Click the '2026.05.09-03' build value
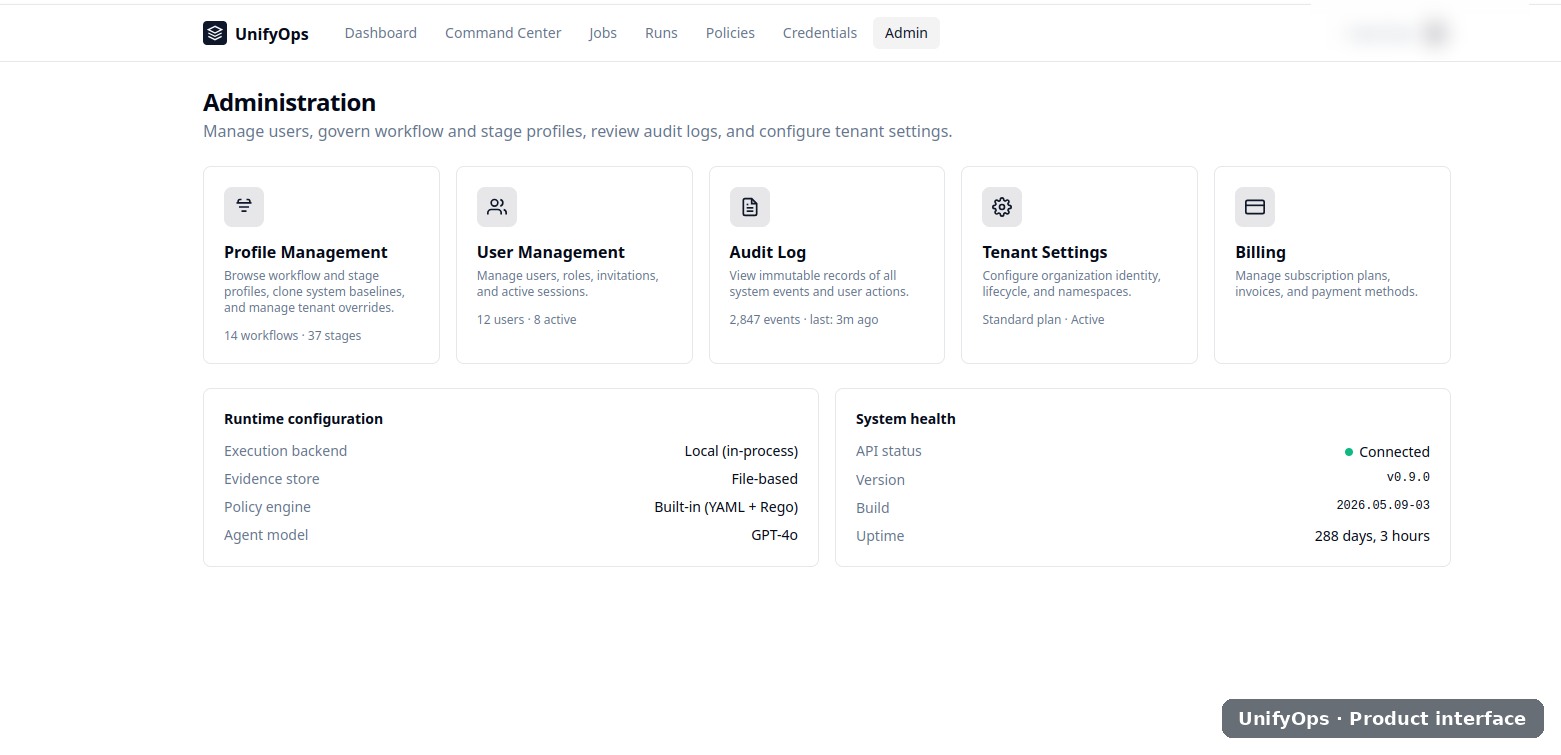Image resolution: width=1561 pixels, height=755 pixels. [x=1383, y=506]
